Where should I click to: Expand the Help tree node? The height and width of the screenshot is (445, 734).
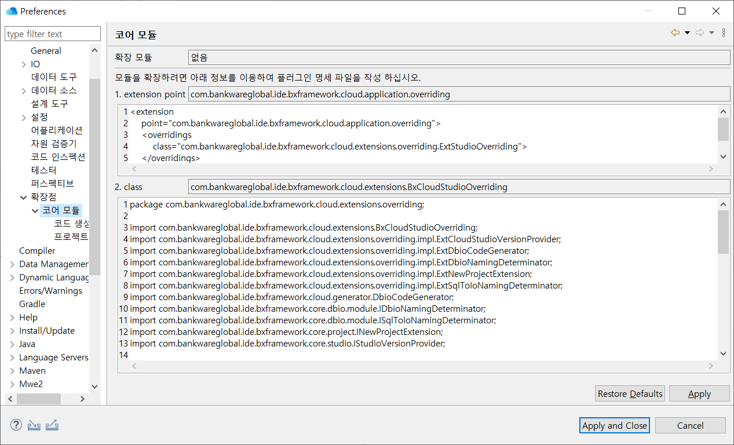point(12,318)
